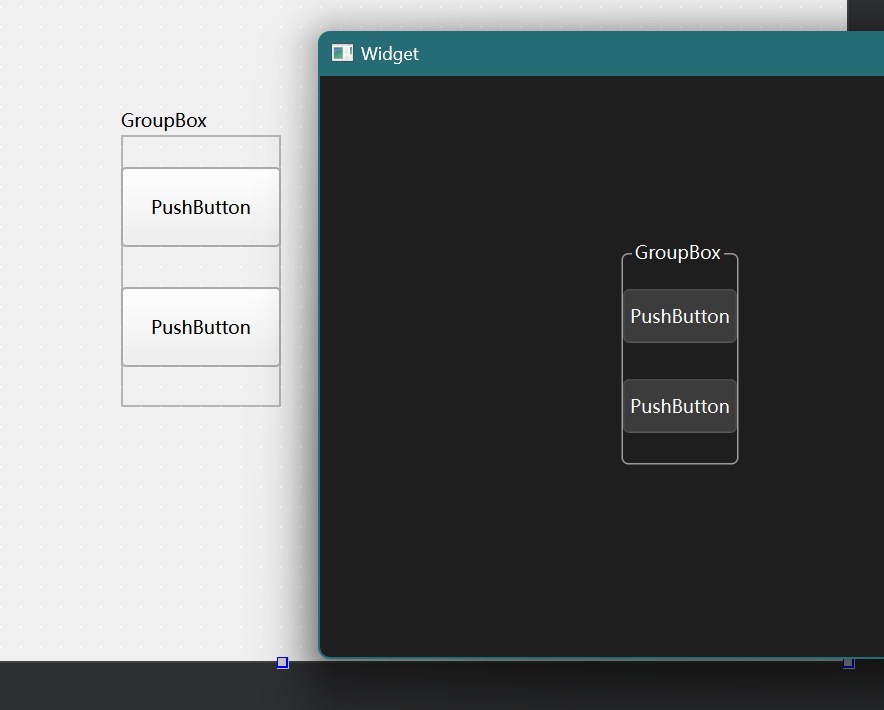The image size is (884, 710).
Task: Click the GroupBox title in the design form
Action: 164,121
